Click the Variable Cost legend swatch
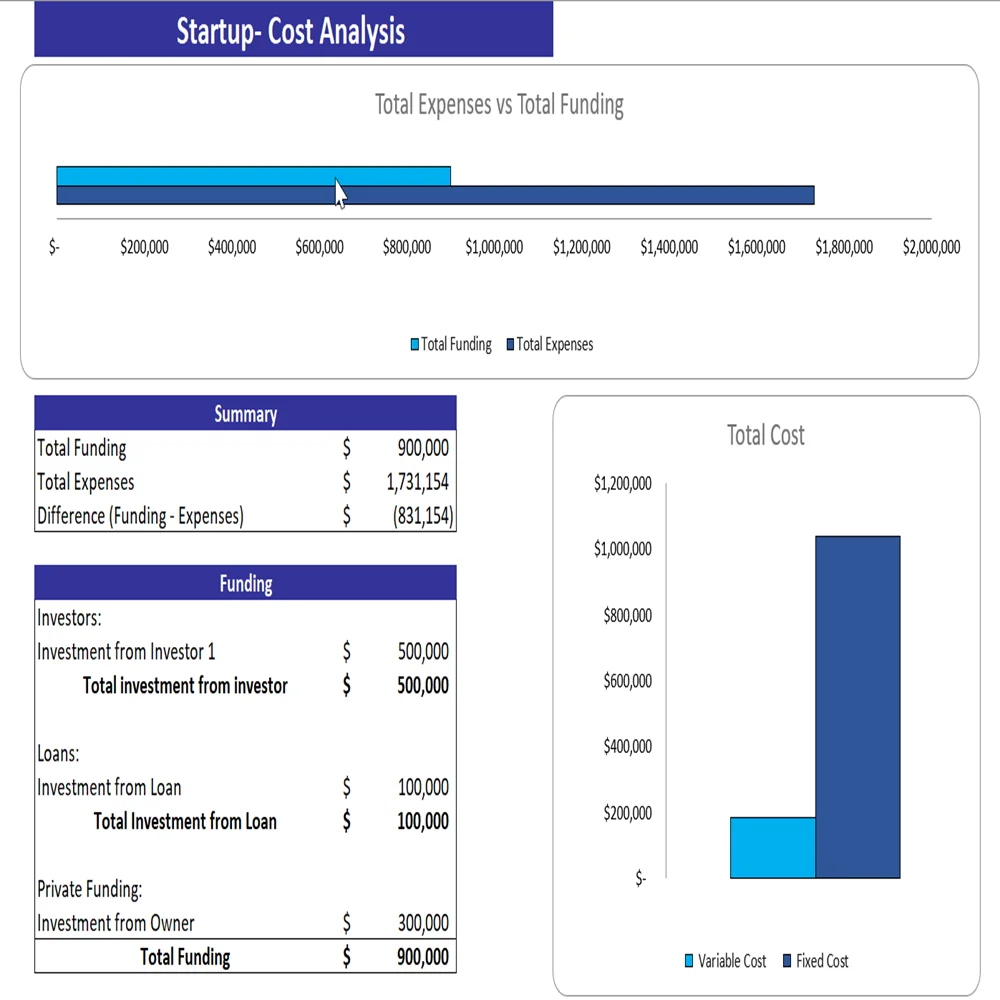The width and height of the screenshot is (1000, 1000). tap(689, 961)
